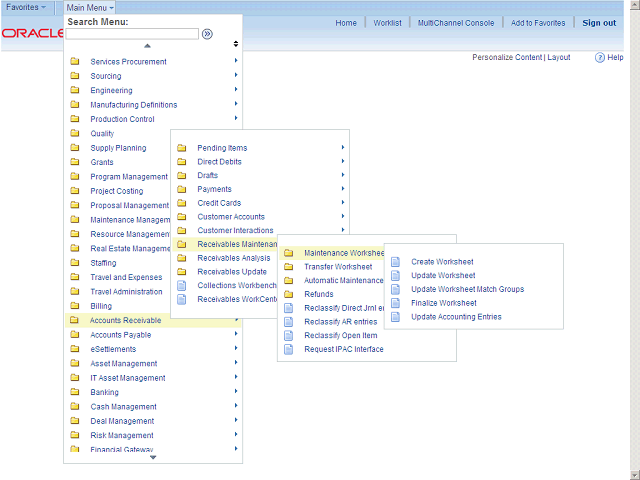Expand Customer Accounts submenu arrow
The image size is (640, 480).
343,216
